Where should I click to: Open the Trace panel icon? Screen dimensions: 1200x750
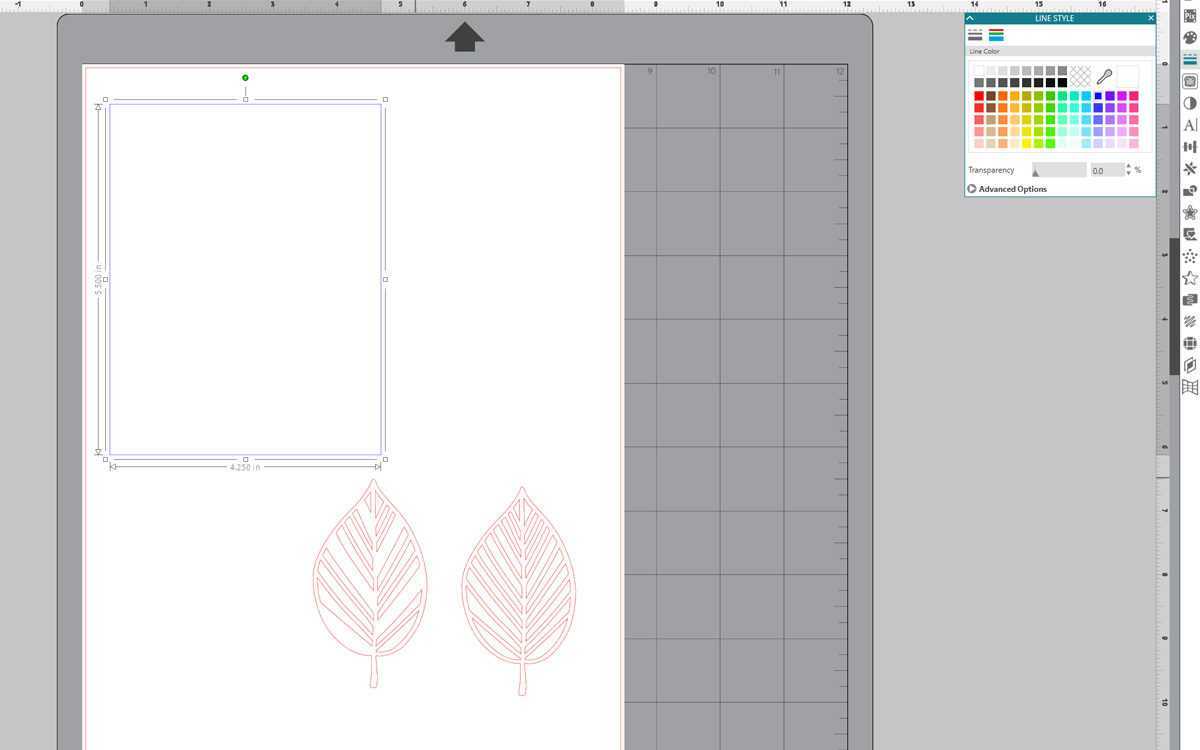1190,81
